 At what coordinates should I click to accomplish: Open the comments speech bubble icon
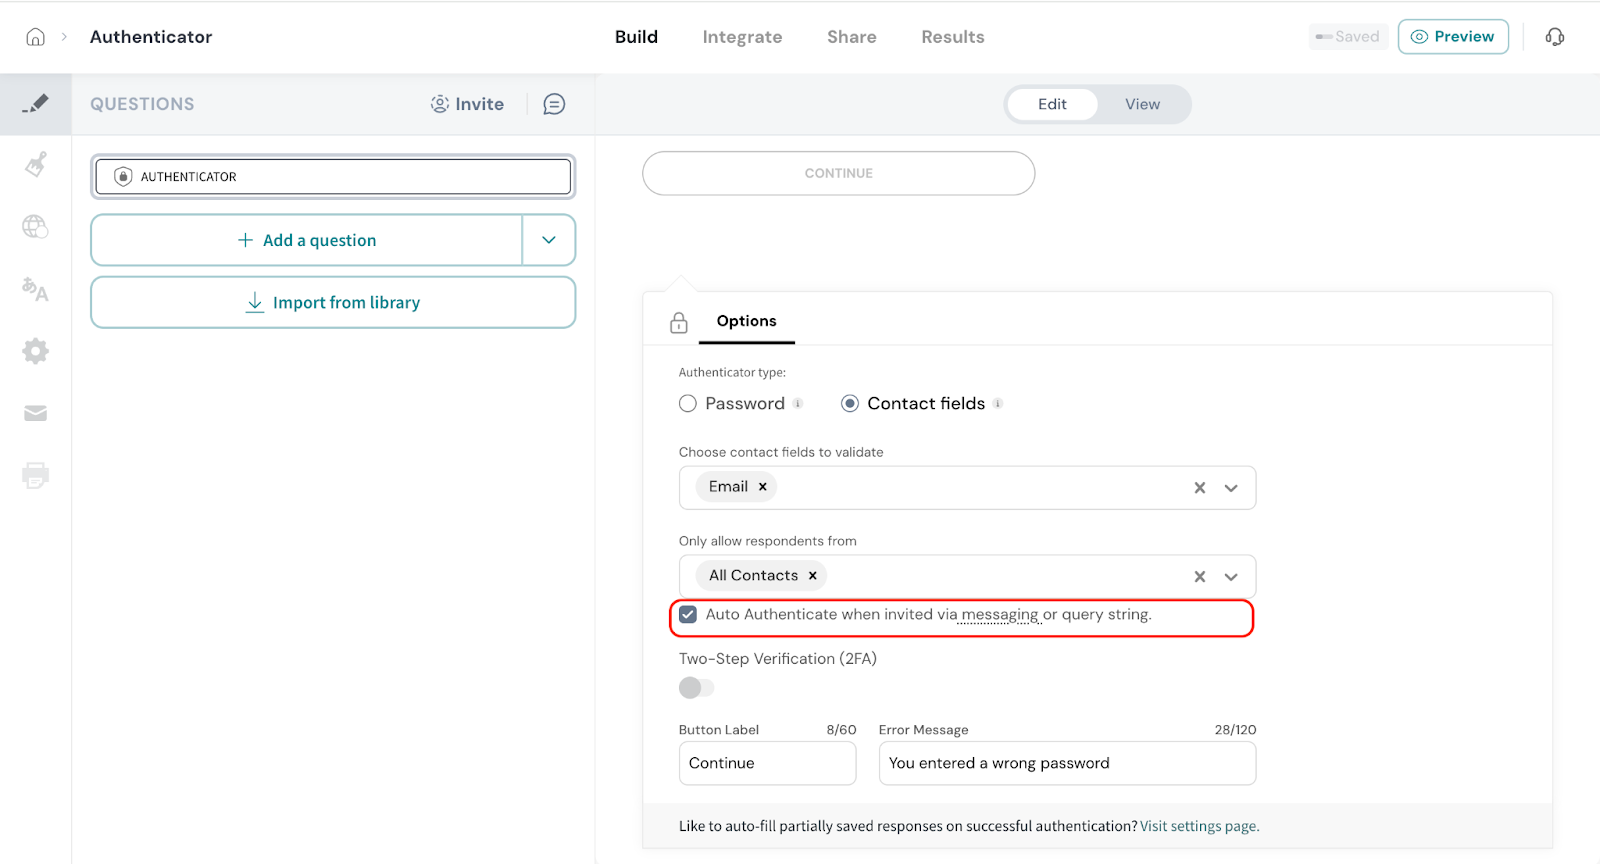554,104
